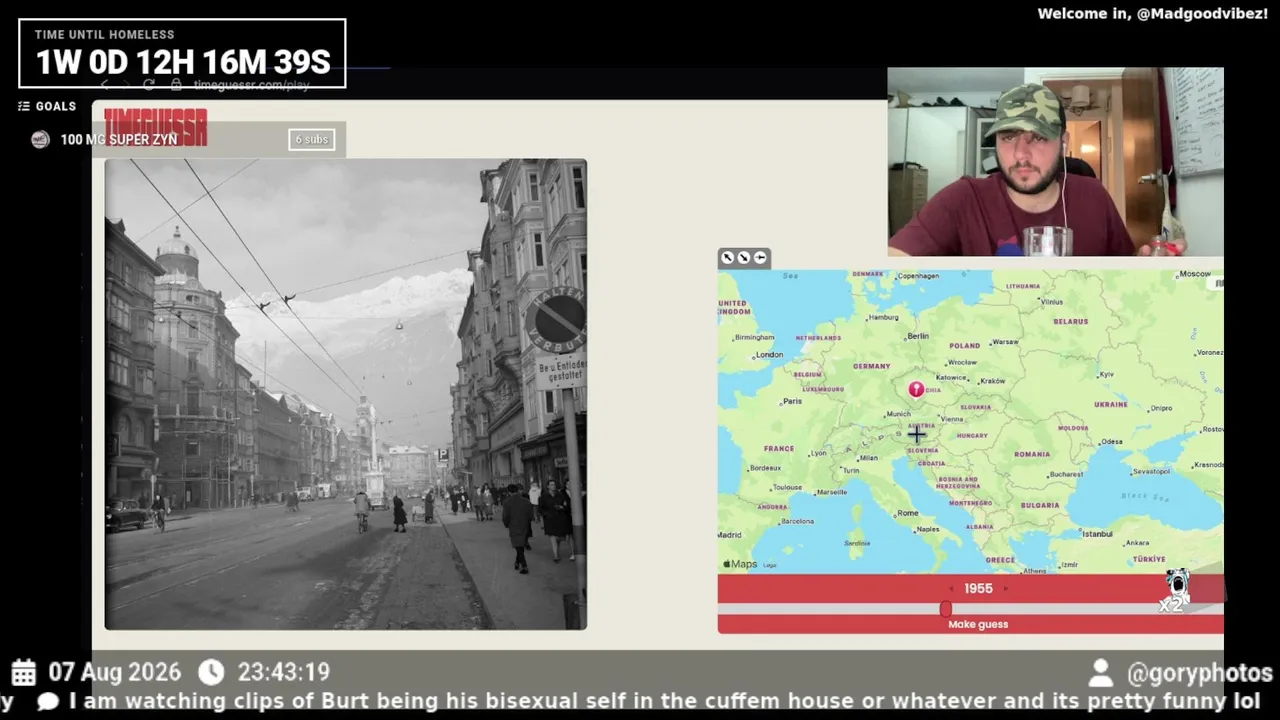This screenshot has width=1280, height=720.
Task: Click the 100 MG SUPER ZYN goal
Action: point(119,139)
